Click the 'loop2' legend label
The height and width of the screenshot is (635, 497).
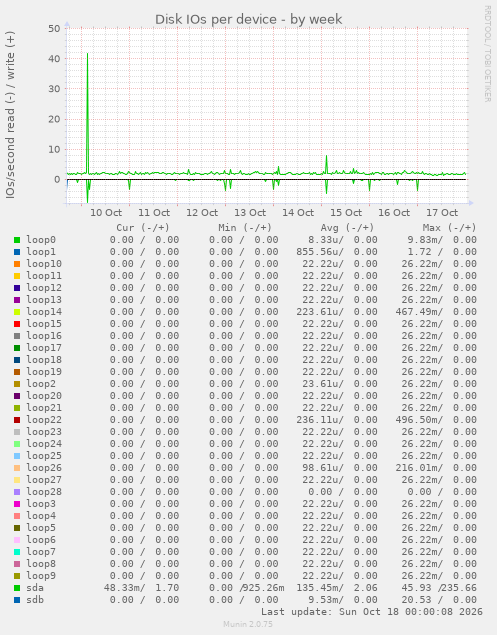[41, 384]
